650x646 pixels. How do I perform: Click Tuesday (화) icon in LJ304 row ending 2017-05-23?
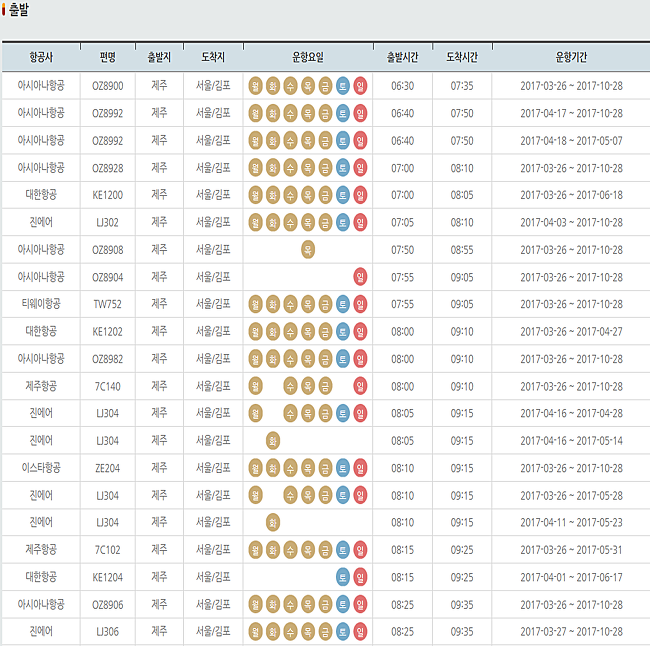click(273, 522)
